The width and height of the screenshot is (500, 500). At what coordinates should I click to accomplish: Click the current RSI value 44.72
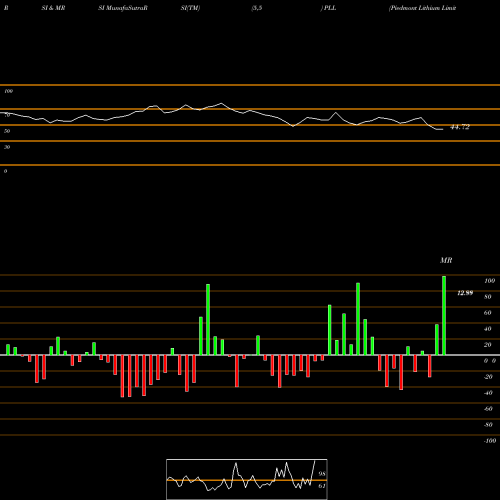[460, 127]
